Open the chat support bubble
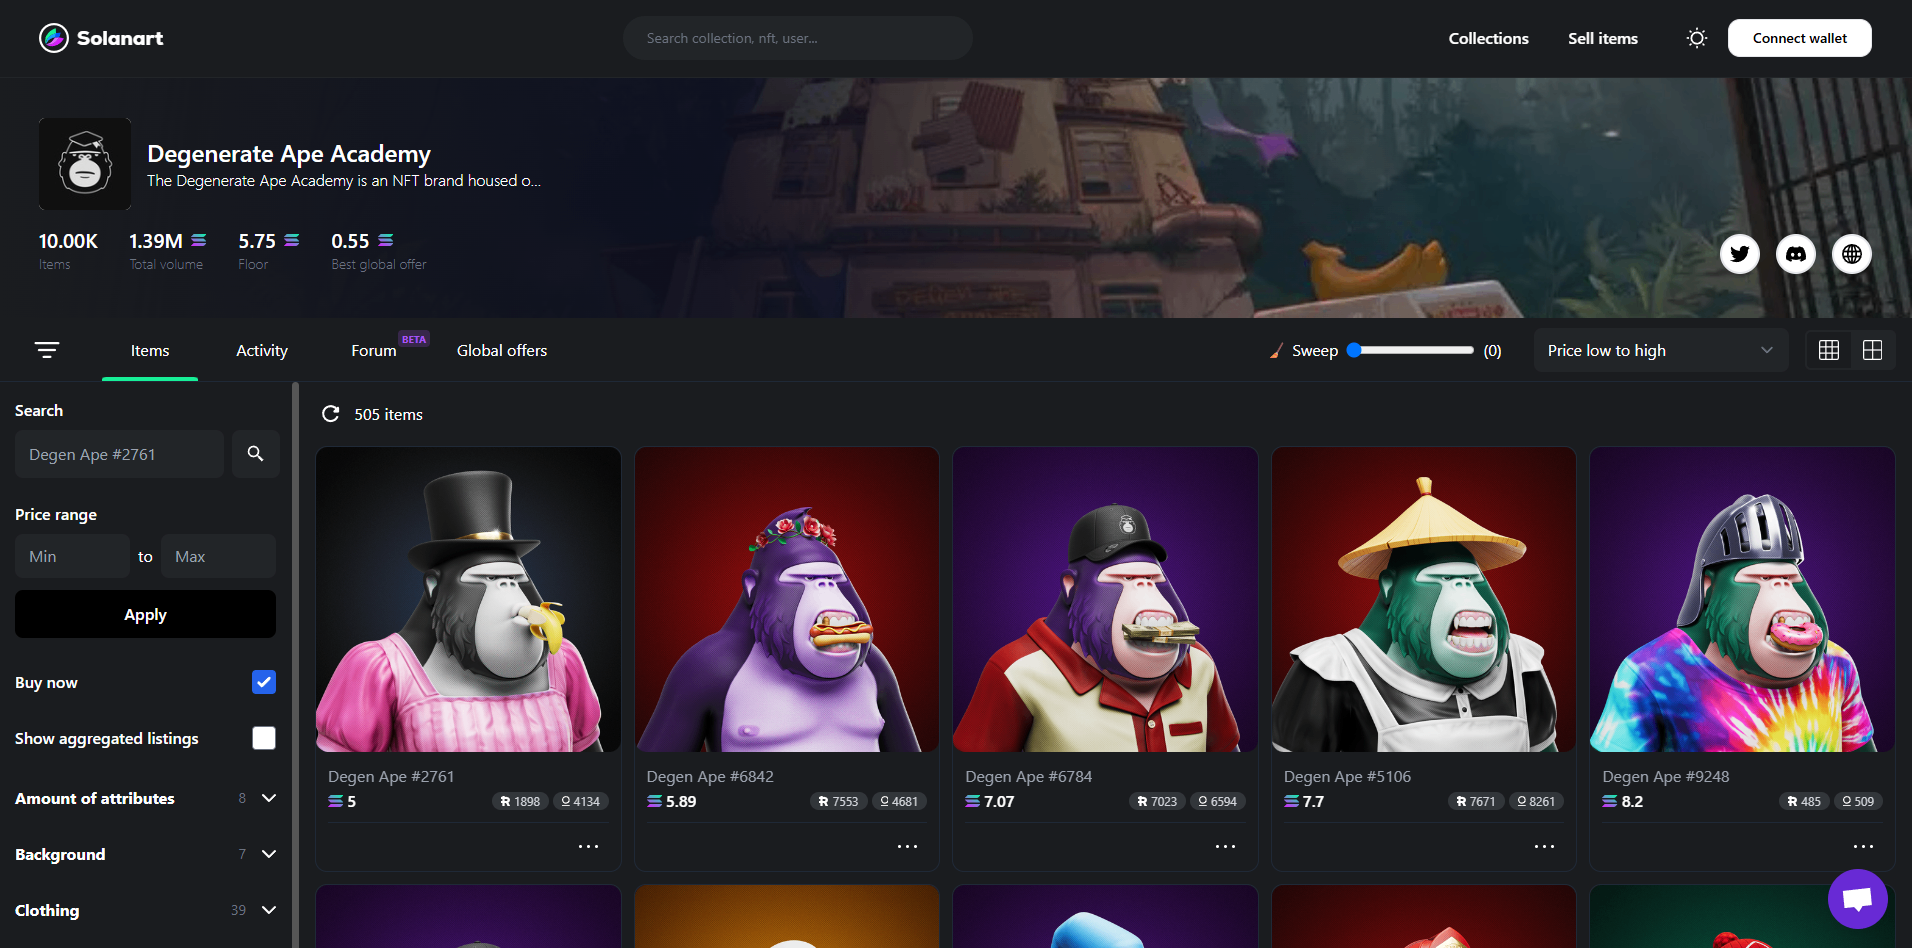 point(1857,899)
